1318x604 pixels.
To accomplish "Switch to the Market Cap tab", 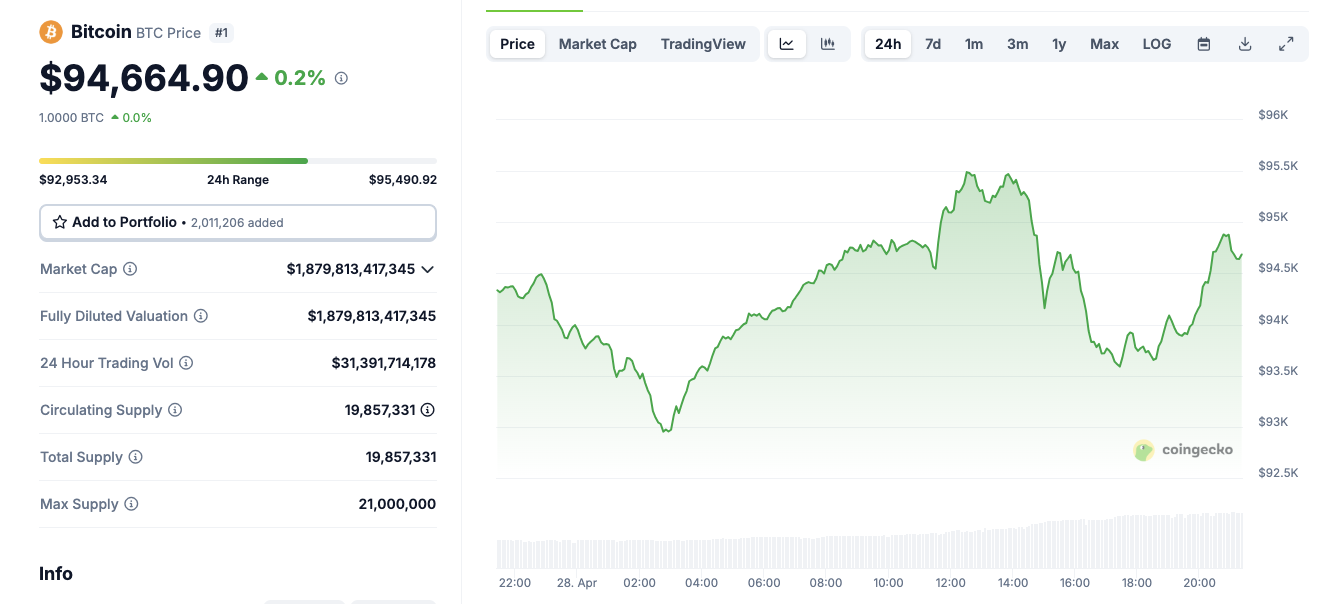I will pos(597,43).
